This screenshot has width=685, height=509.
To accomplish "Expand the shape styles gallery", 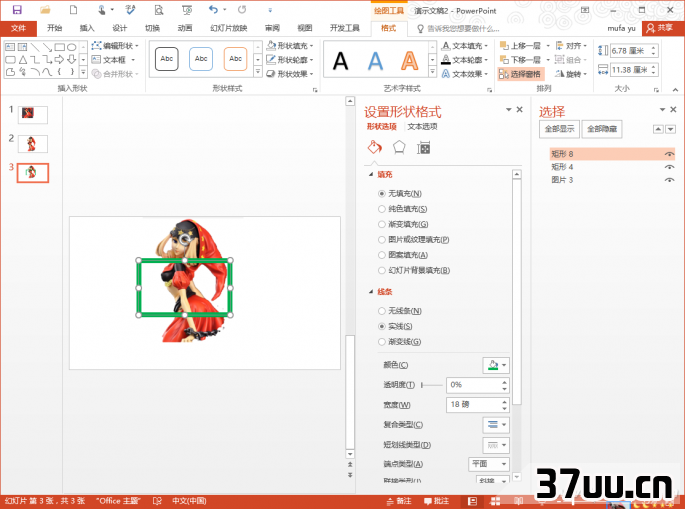I will [x=258, y=73].
